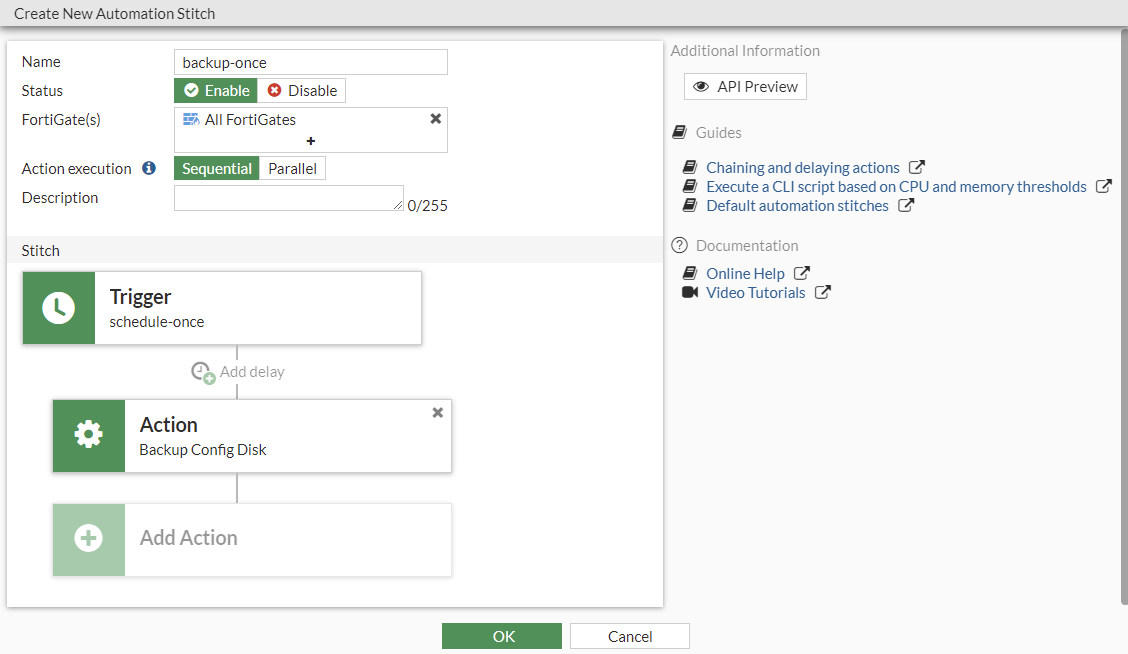Screen dimensions: 1128x654
Task: Click the Action gear icon
Action: tap(89, 436)
